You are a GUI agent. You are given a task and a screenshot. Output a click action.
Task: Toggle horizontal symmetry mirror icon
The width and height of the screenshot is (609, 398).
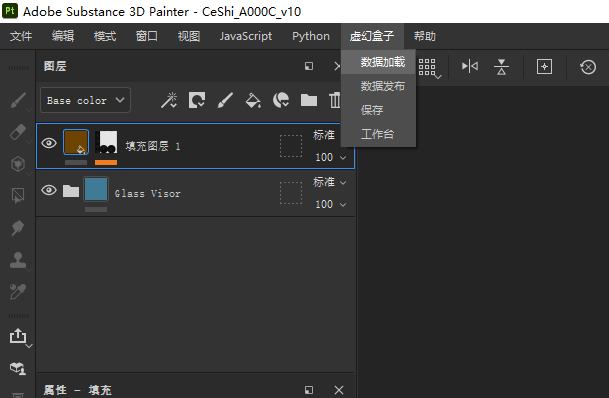[470, 66]
